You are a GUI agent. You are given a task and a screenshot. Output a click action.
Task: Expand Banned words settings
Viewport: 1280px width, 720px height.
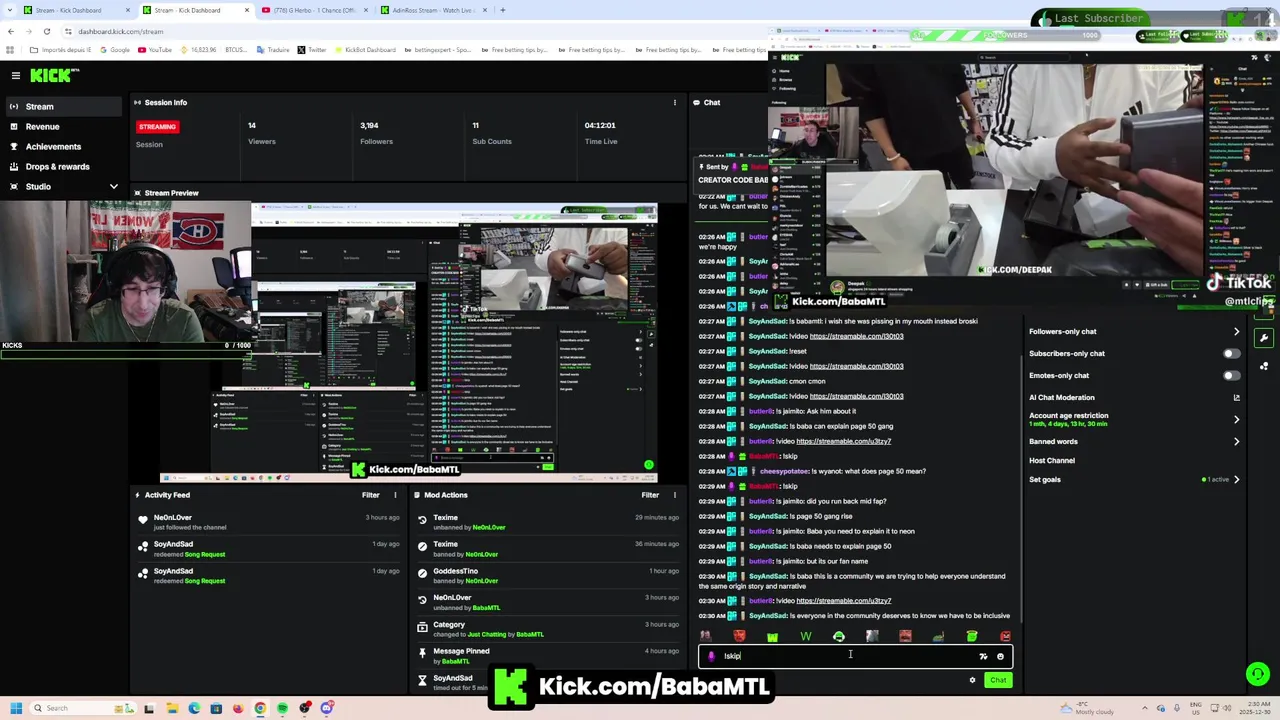click(x=1236, y=441)
